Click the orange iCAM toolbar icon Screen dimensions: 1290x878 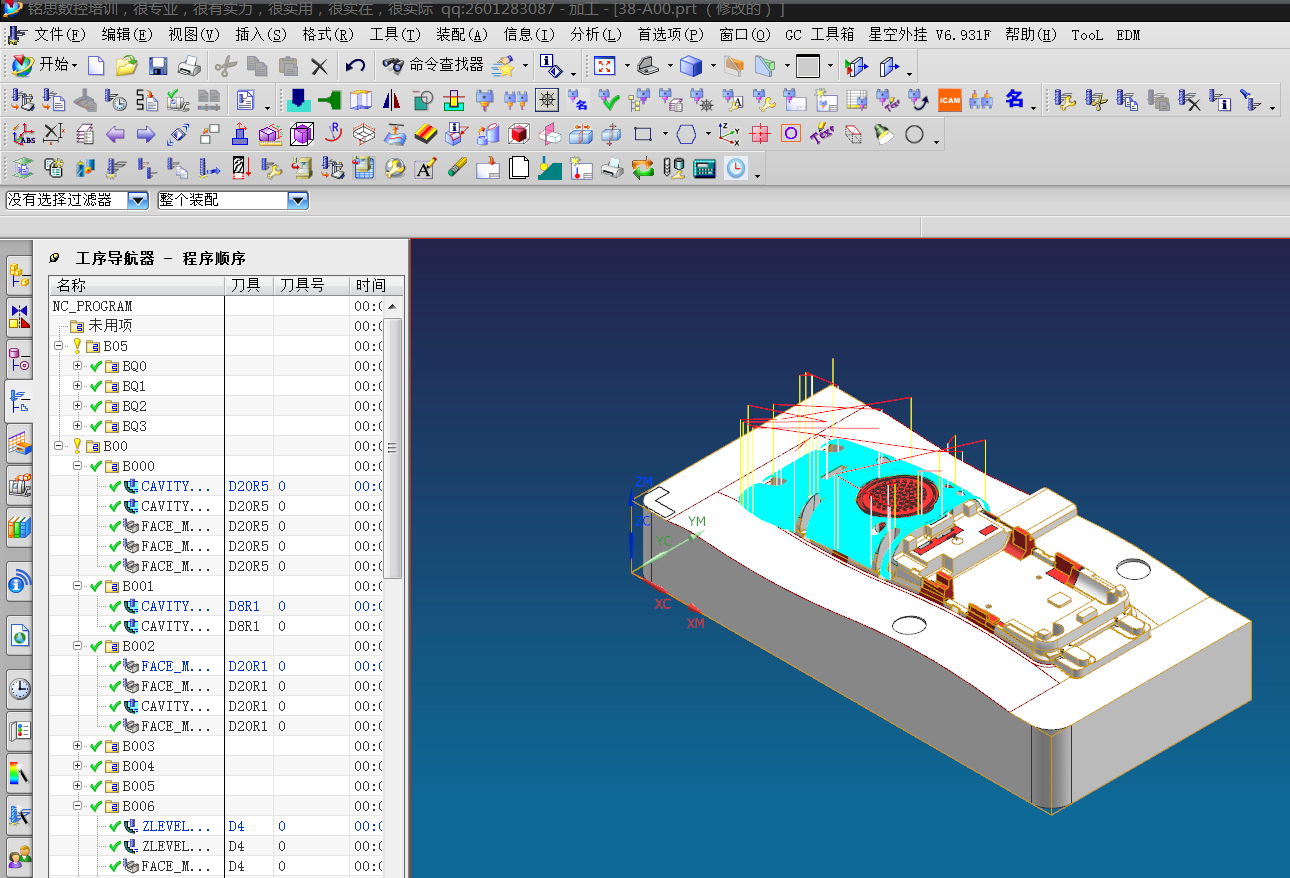(949, 100)
